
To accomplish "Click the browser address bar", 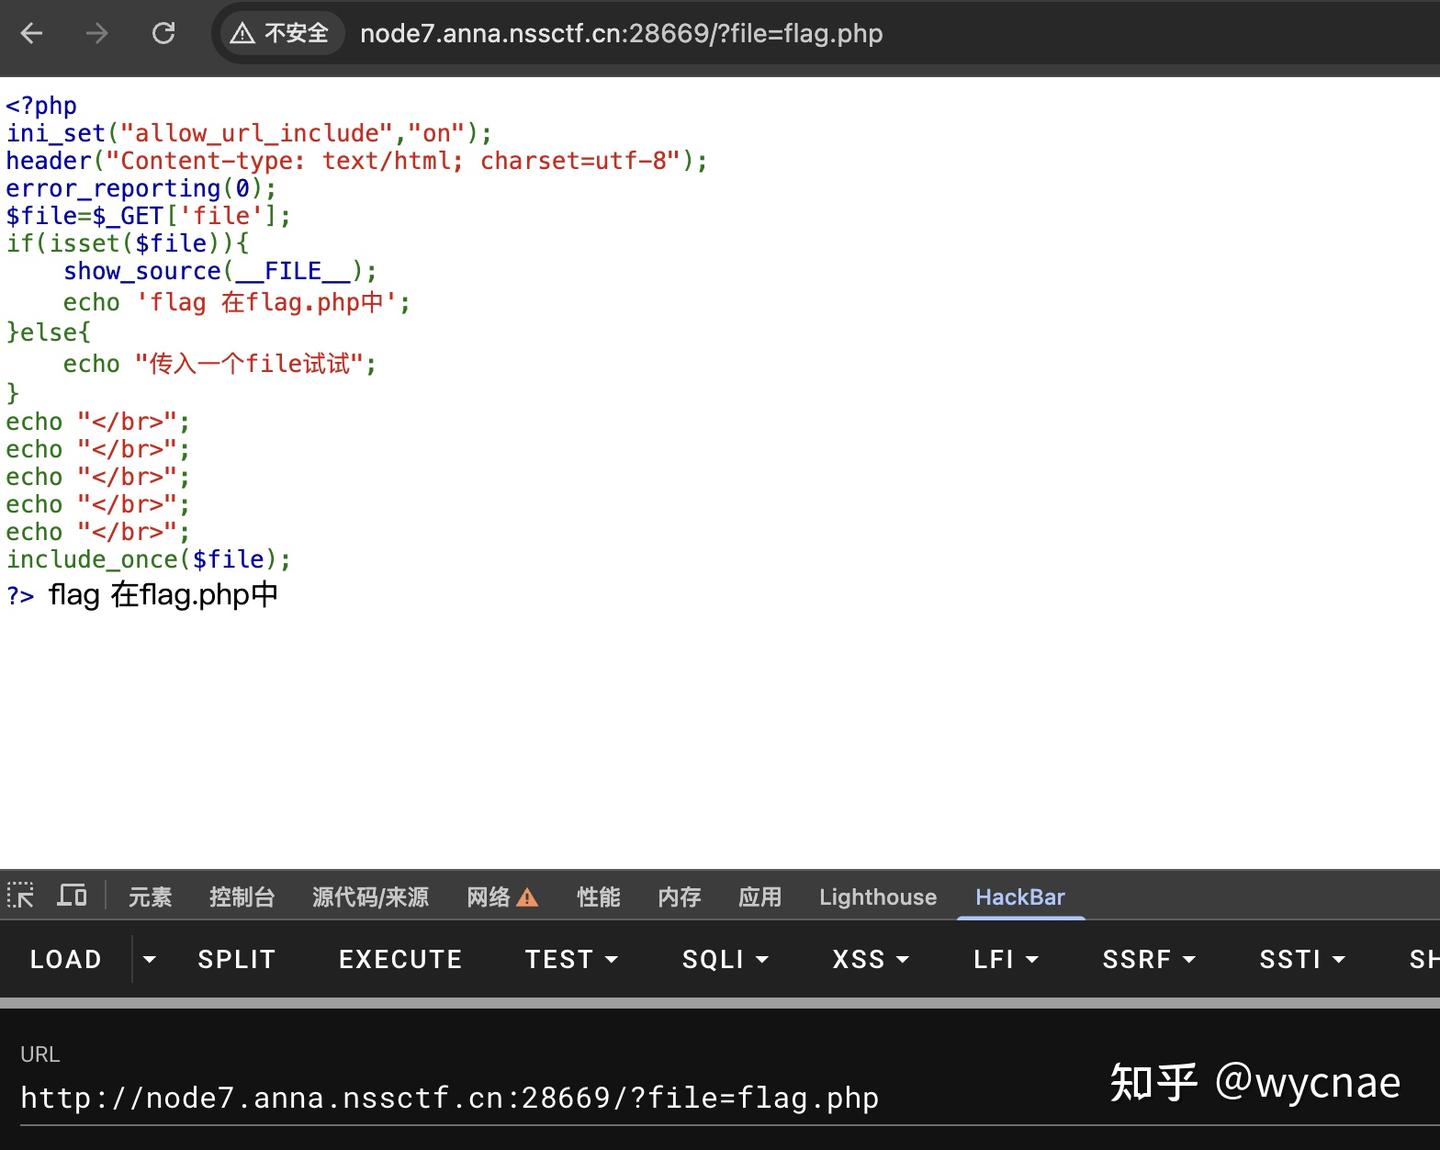I will [x=620, y=33].
